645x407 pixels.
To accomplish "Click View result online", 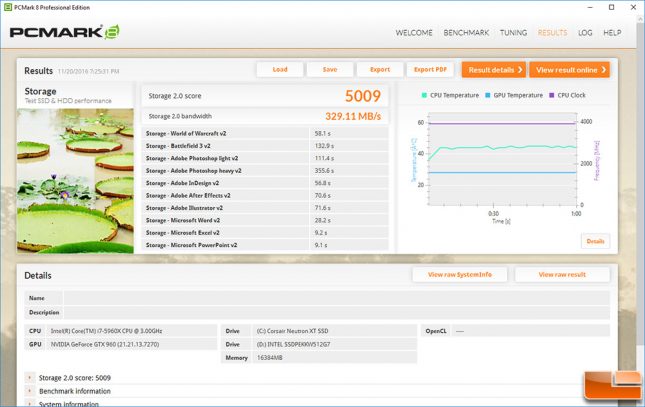I will pos(570,70).
